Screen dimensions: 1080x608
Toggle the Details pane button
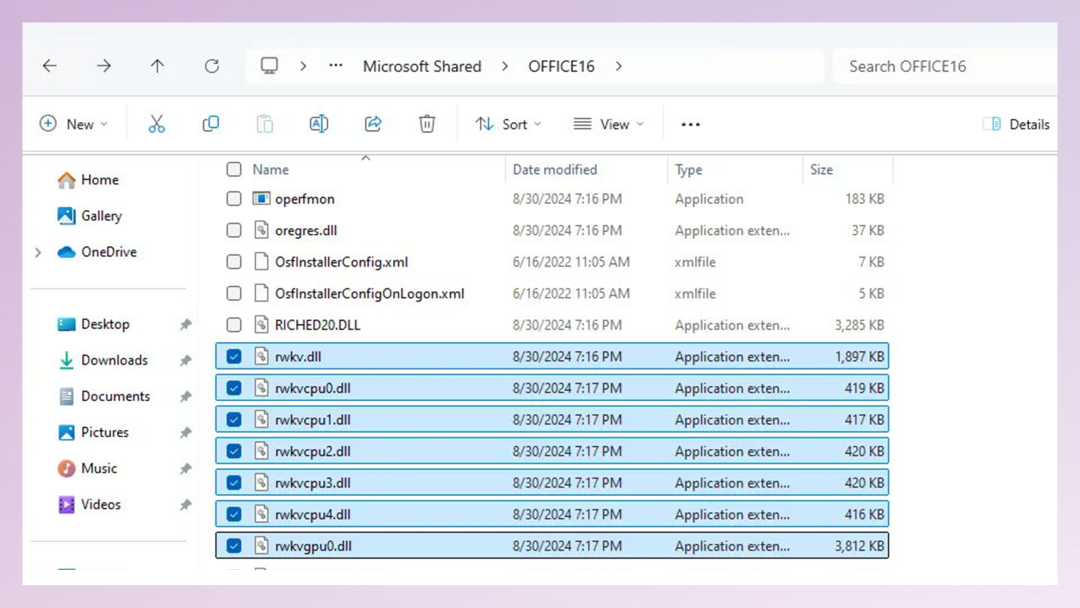pos(1017,124)
